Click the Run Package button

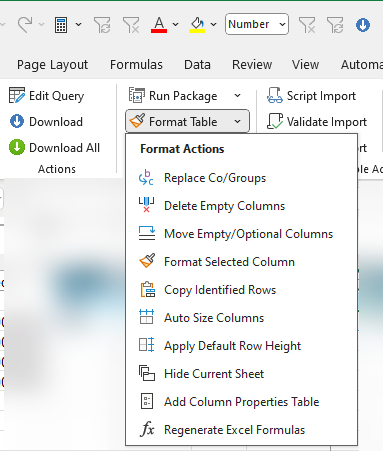[x=173, y=96]
